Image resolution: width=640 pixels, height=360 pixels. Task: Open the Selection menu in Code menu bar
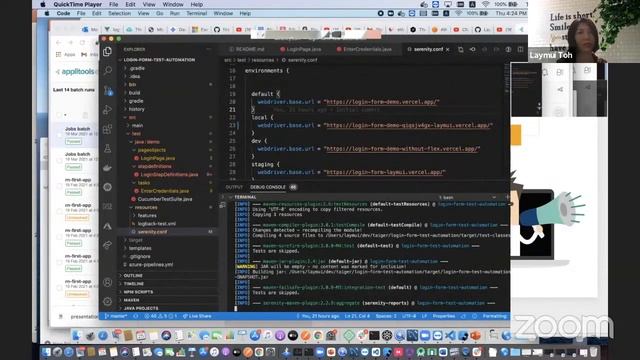(119, 13)
